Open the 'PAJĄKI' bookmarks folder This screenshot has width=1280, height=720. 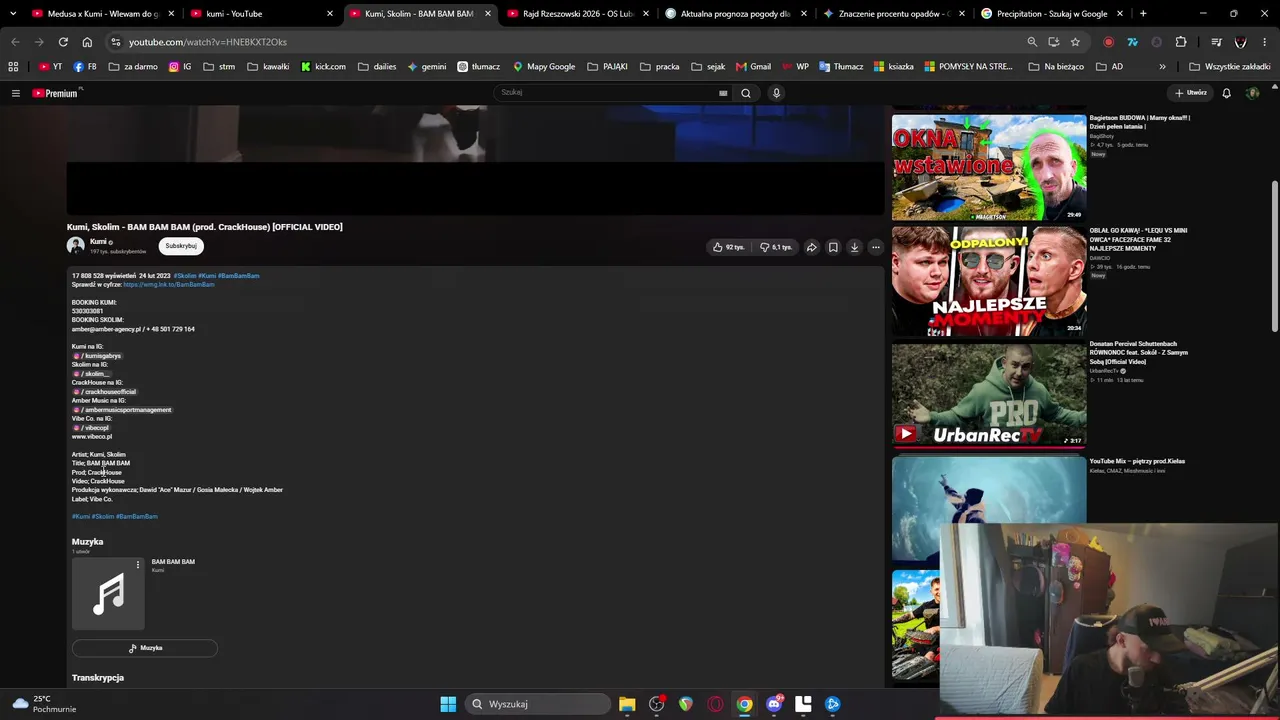[607, 66]
